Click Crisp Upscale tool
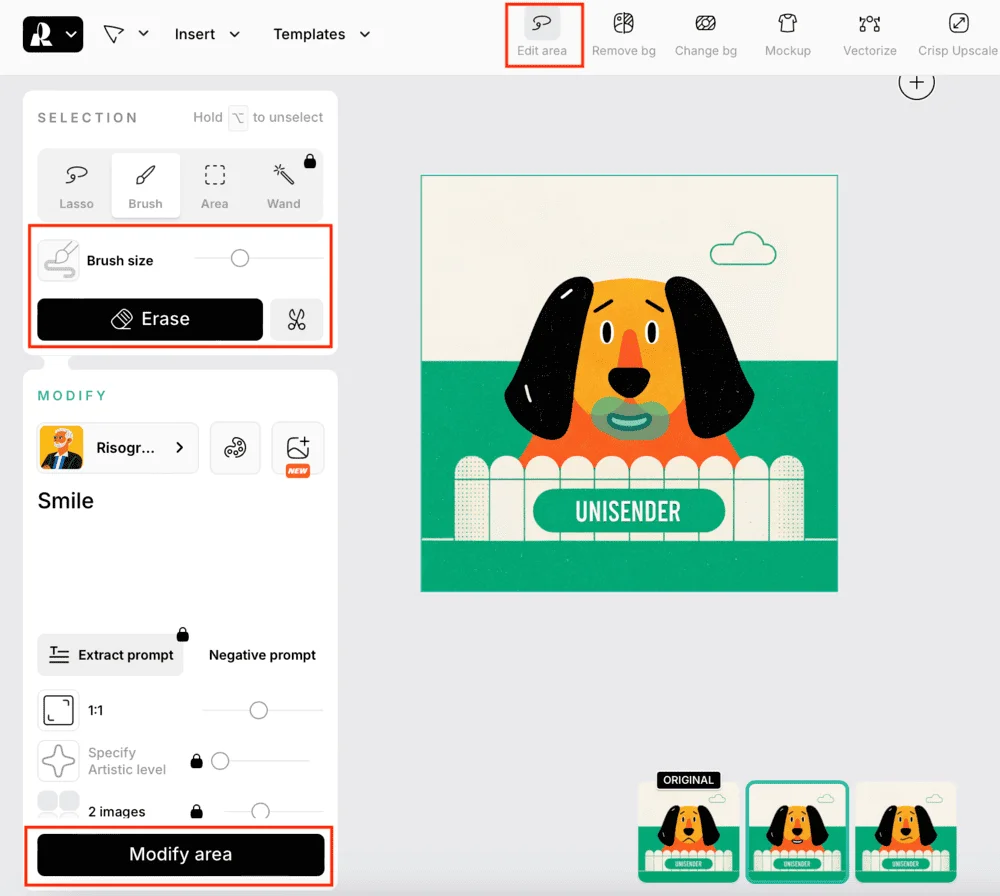1000x896 pixels. click(957, 34)
